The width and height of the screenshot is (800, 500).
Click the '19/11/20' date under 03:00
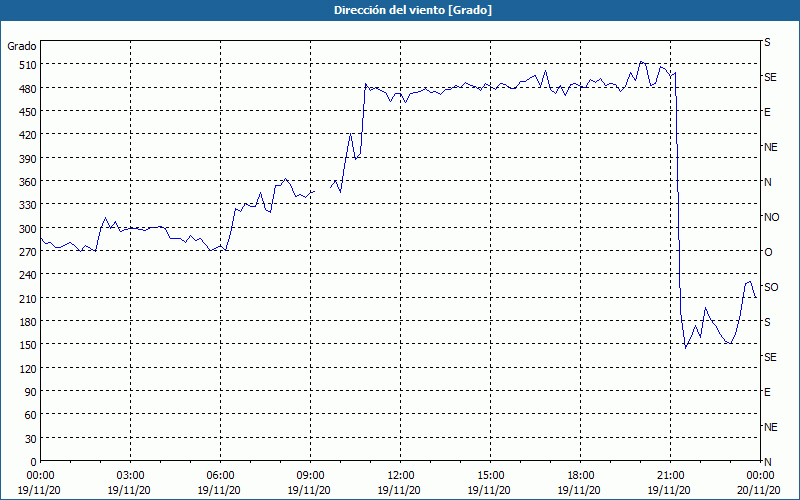point(129,490)
